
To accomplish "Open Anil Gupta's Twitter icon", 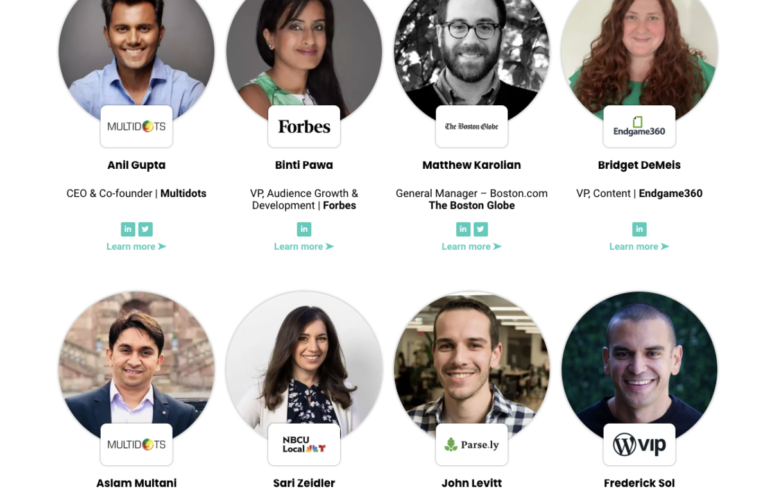I will pyautogui.click(x=145, y=229).
